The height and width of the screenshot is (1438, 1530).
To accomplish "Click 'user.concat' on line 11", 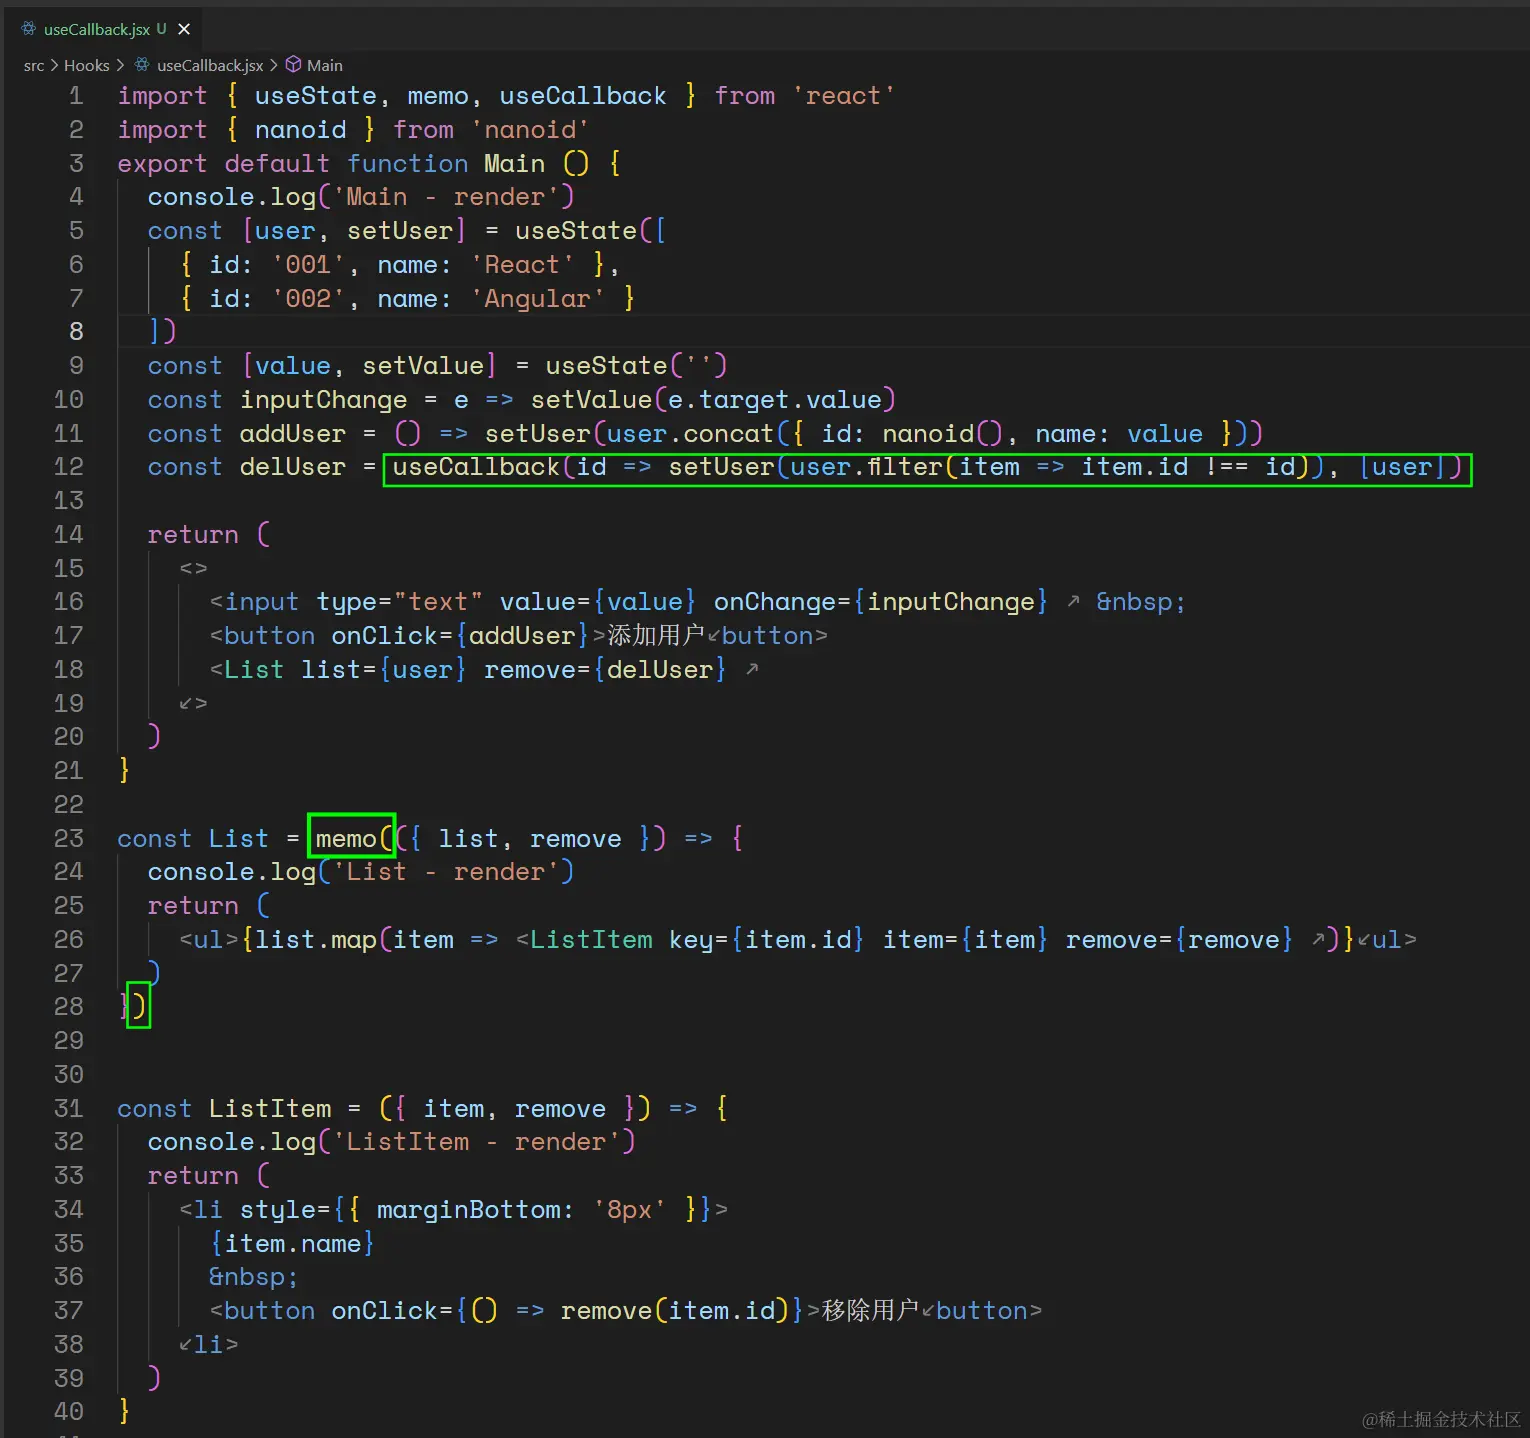I will [x=691, y=434].
